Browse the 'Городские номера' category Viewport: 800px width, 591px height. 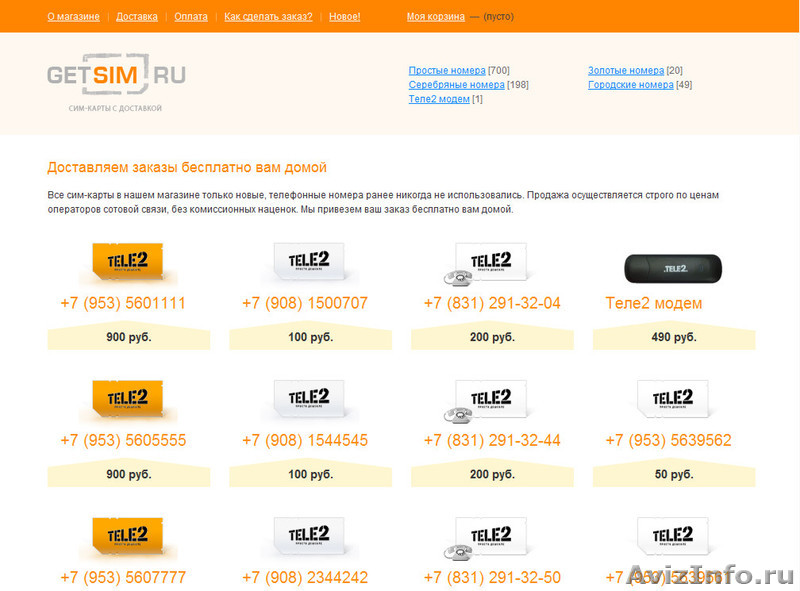(x=631, y=85)
